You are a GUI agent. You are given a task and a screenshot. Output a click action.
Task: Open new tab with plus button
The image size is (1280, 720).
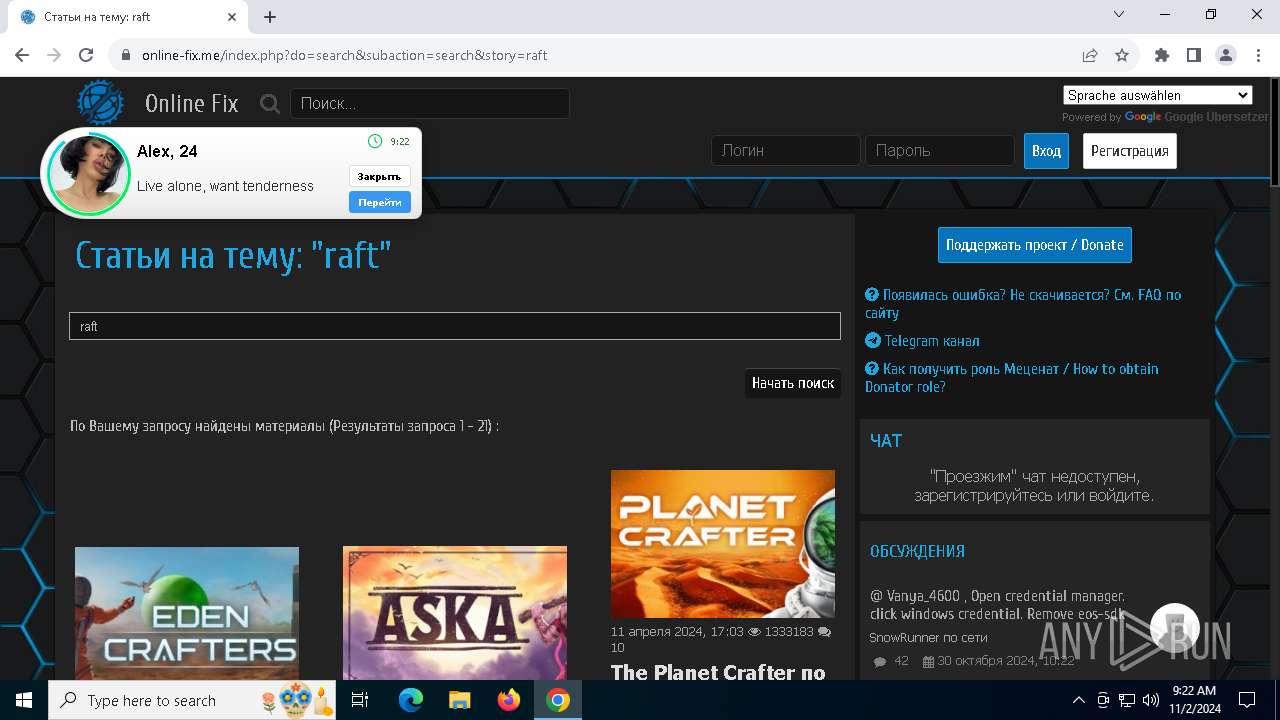point(270,17)
